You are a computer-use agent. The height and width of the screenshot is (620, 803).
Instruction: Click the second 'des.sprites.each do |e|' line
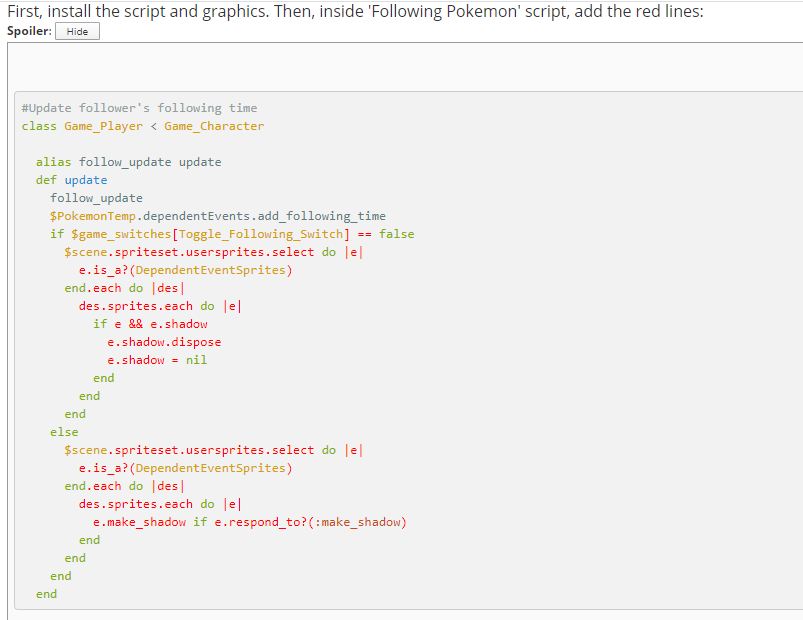160,504
